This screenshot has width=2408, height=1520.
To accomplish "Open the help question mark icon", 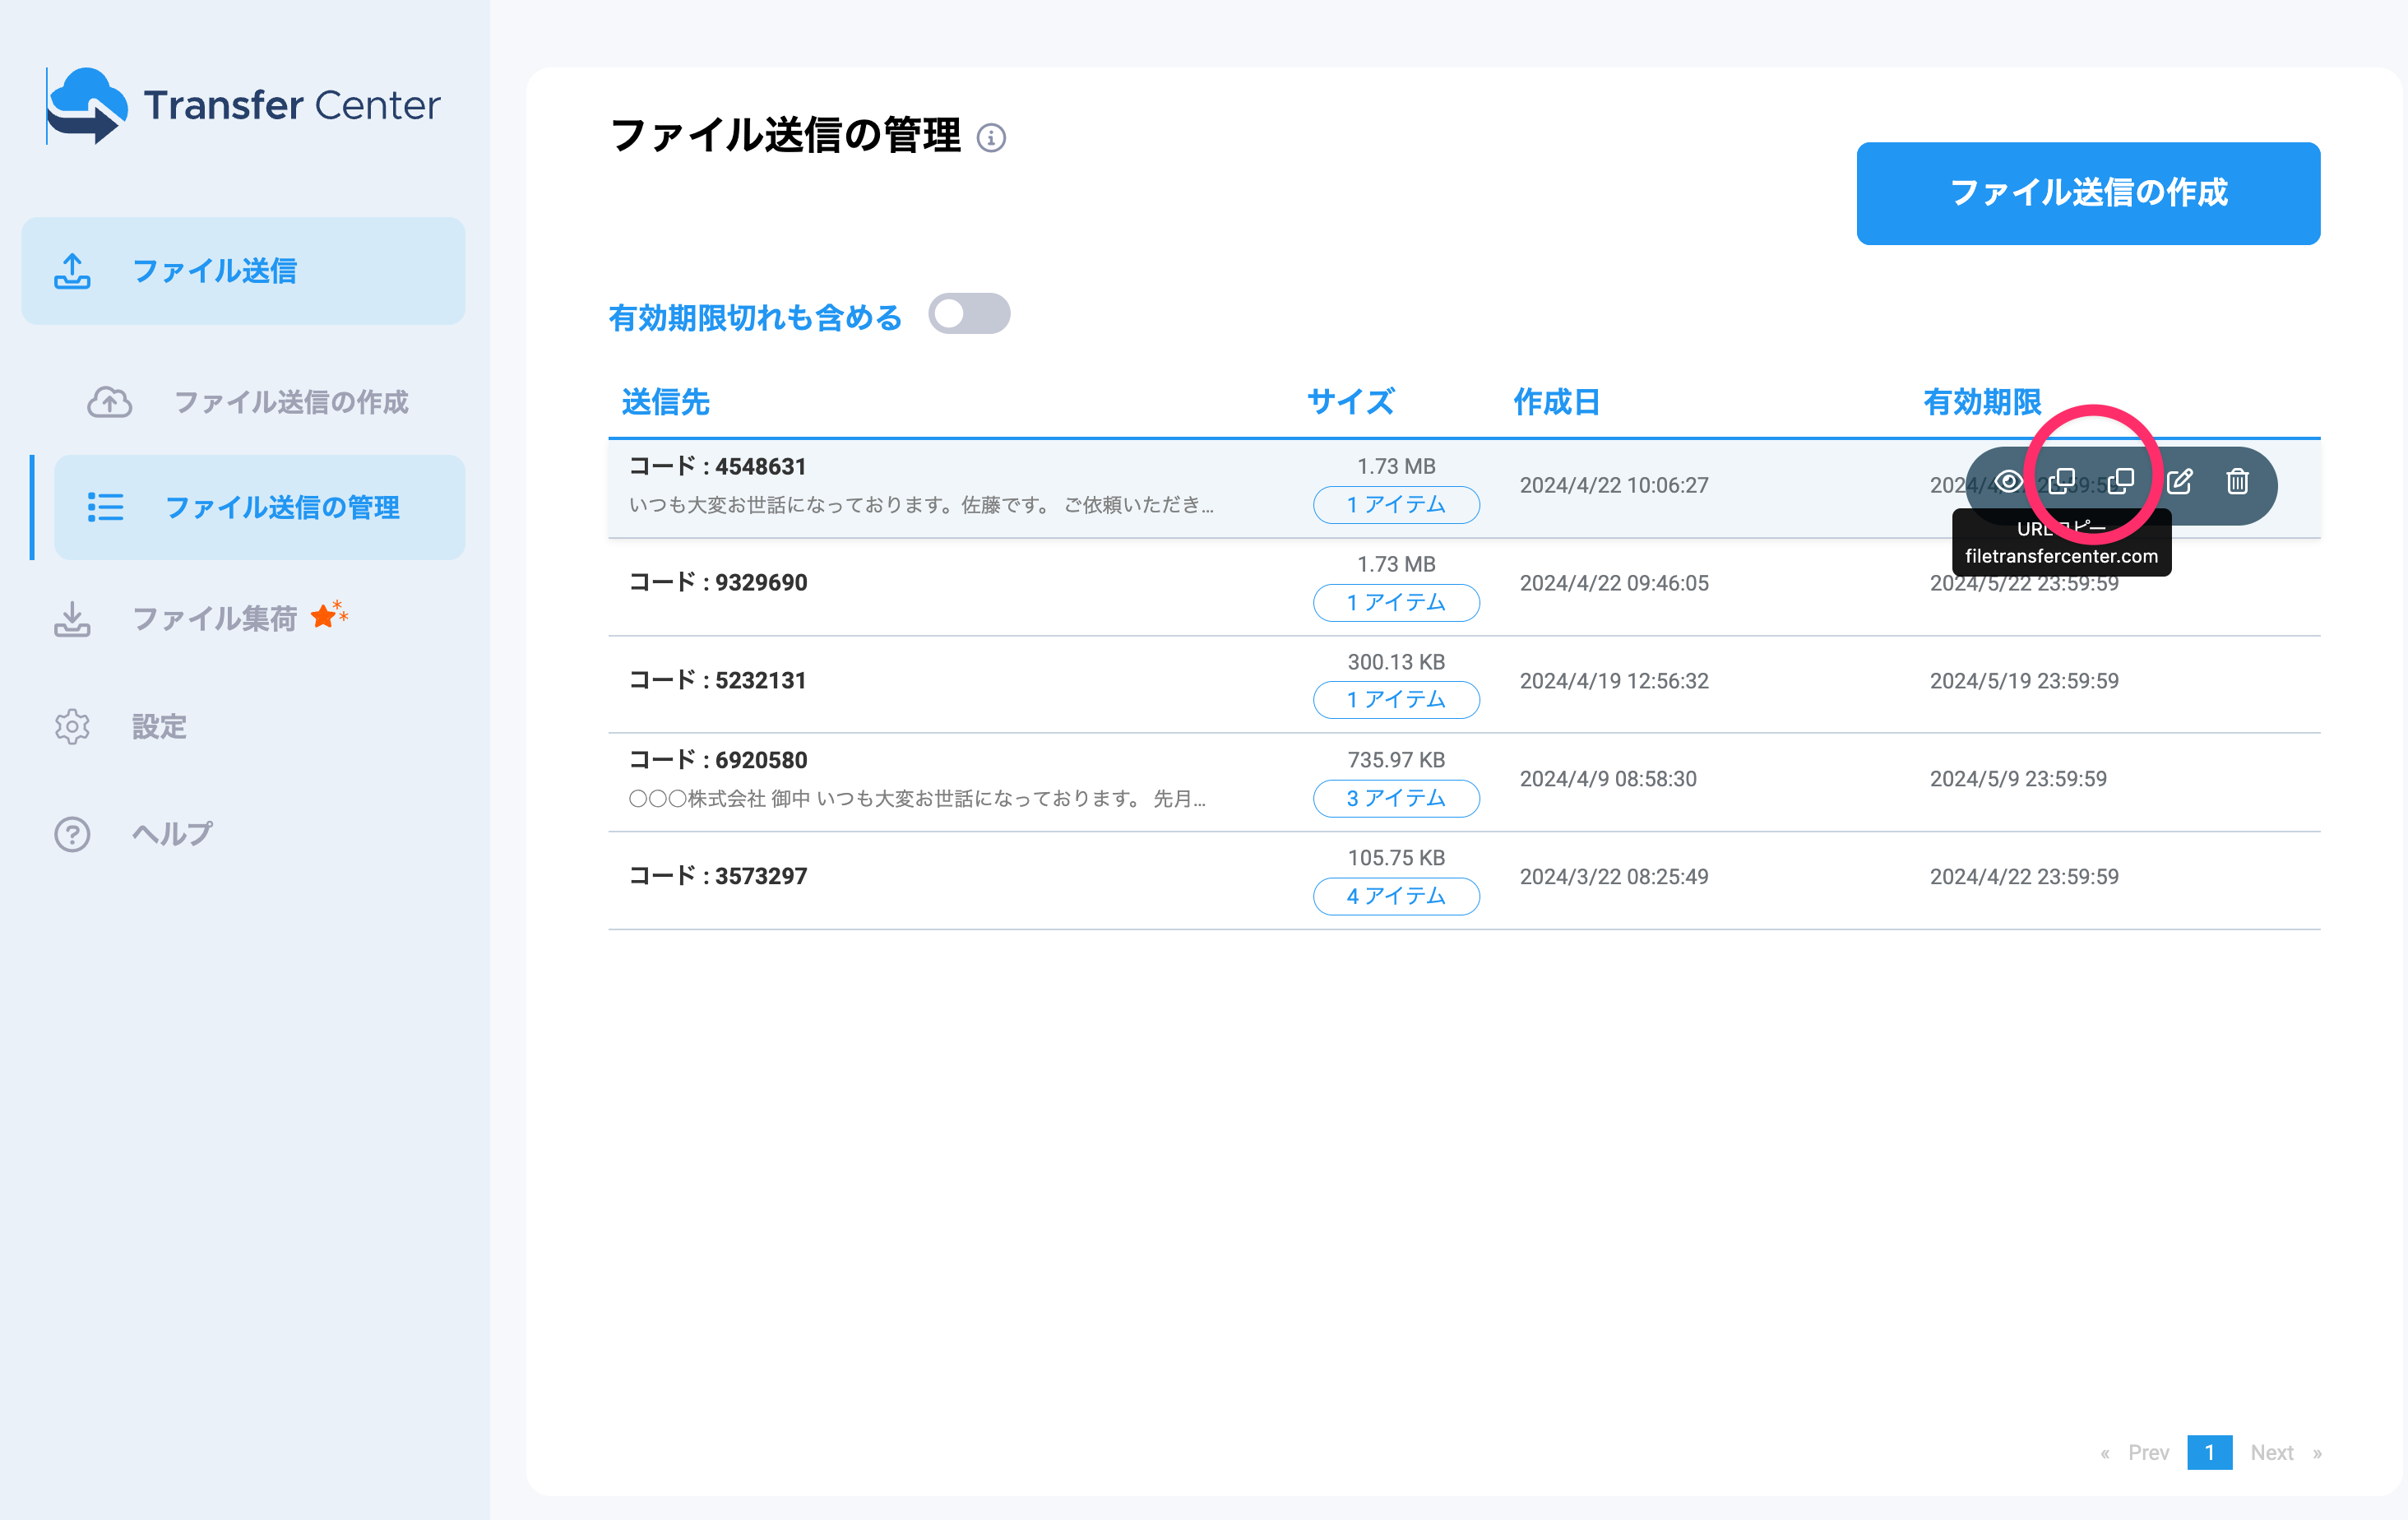I will pyautogui.click(x=71, y=833).
